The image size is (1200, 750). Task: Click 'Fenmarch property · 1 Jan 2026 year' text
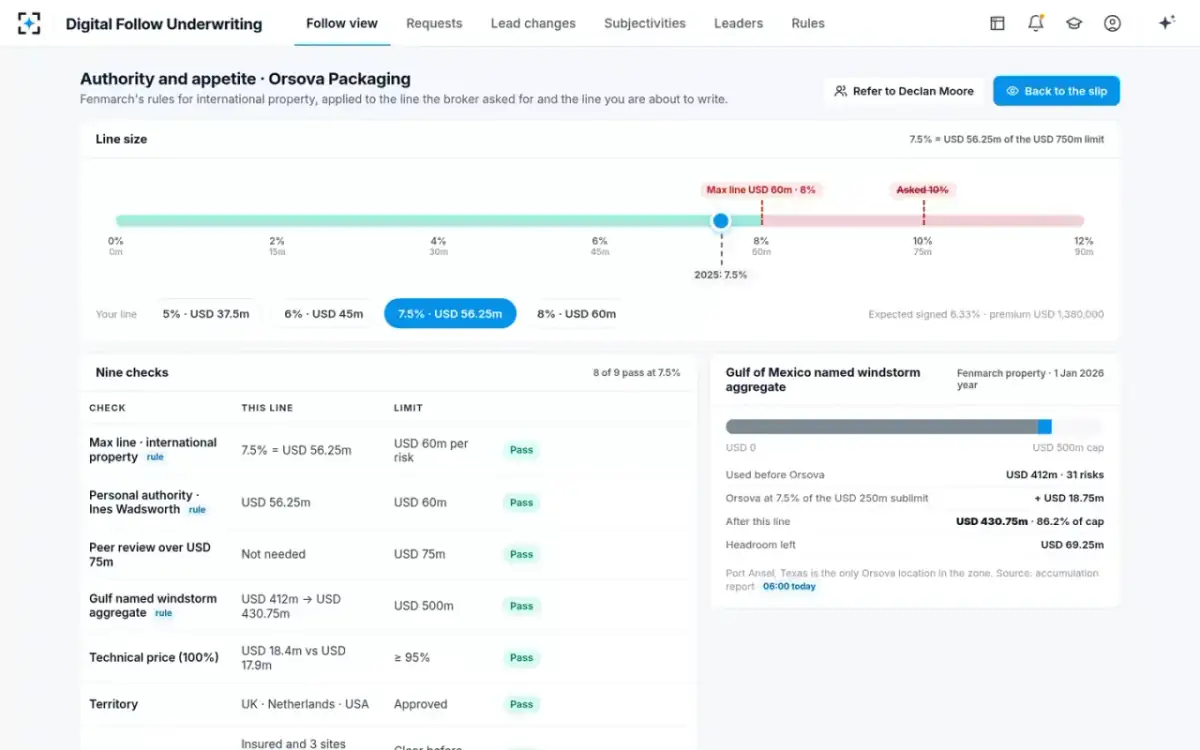tap(1030, 379)
